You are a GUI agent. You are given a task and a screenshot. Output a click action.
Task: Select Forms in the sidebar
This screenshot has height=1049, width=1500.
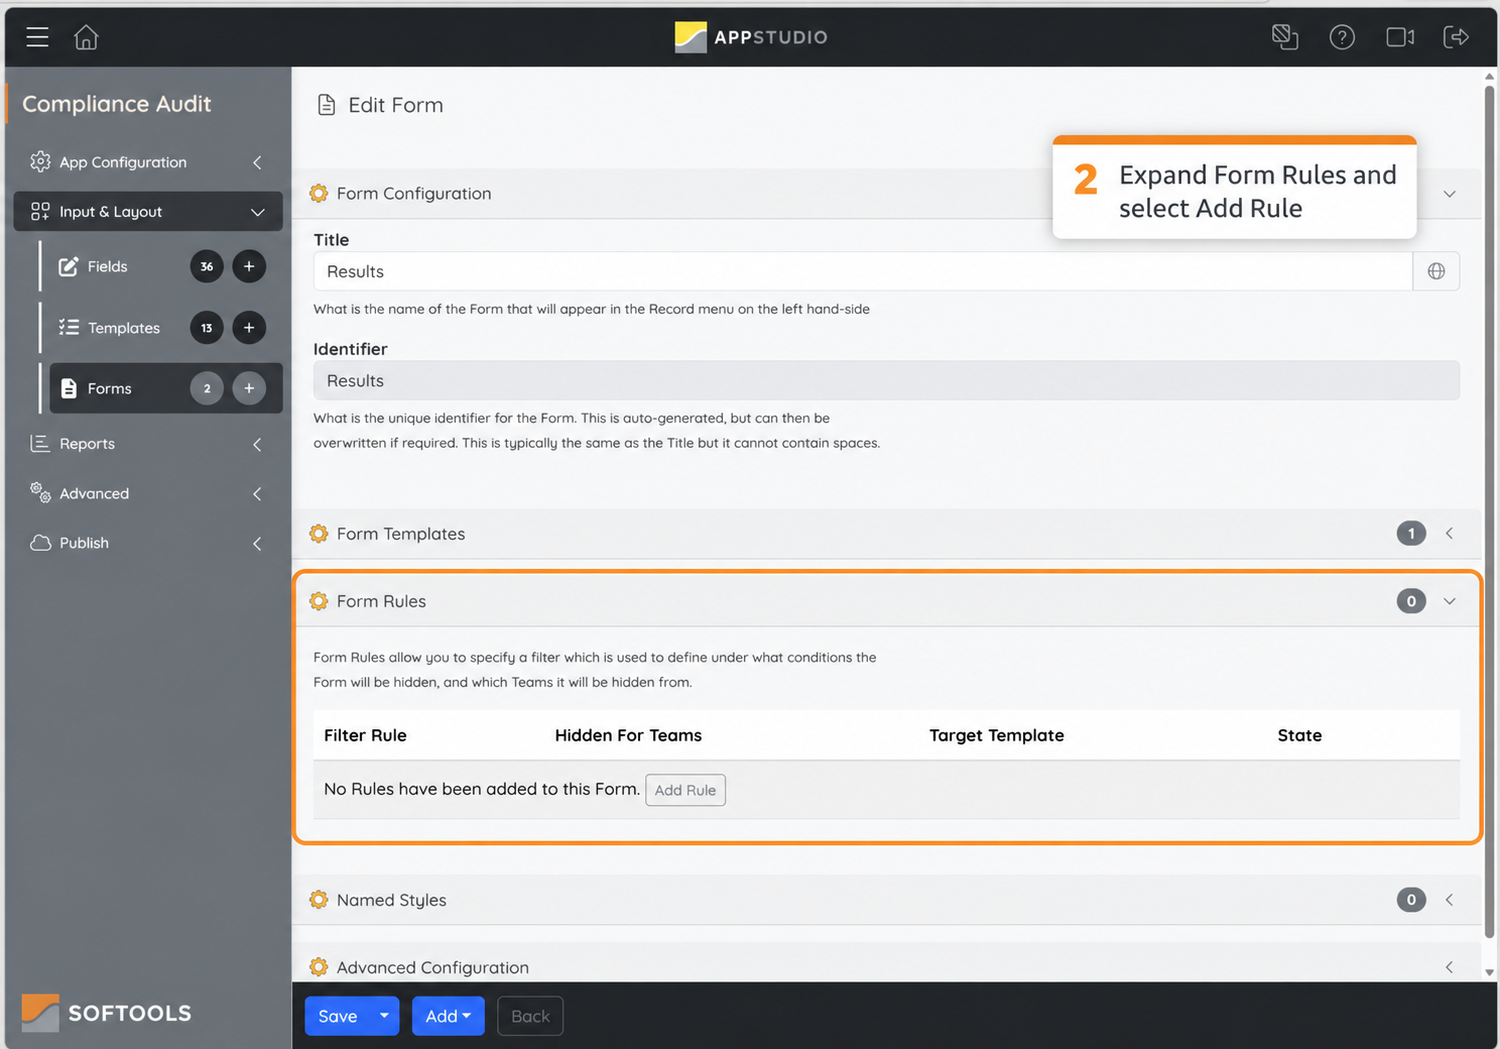tap(109, 388)
